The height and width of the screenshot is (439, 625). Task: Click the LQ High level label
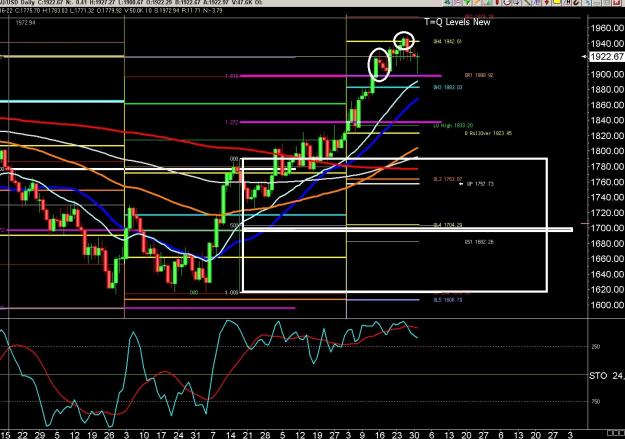tap(453, 125)
